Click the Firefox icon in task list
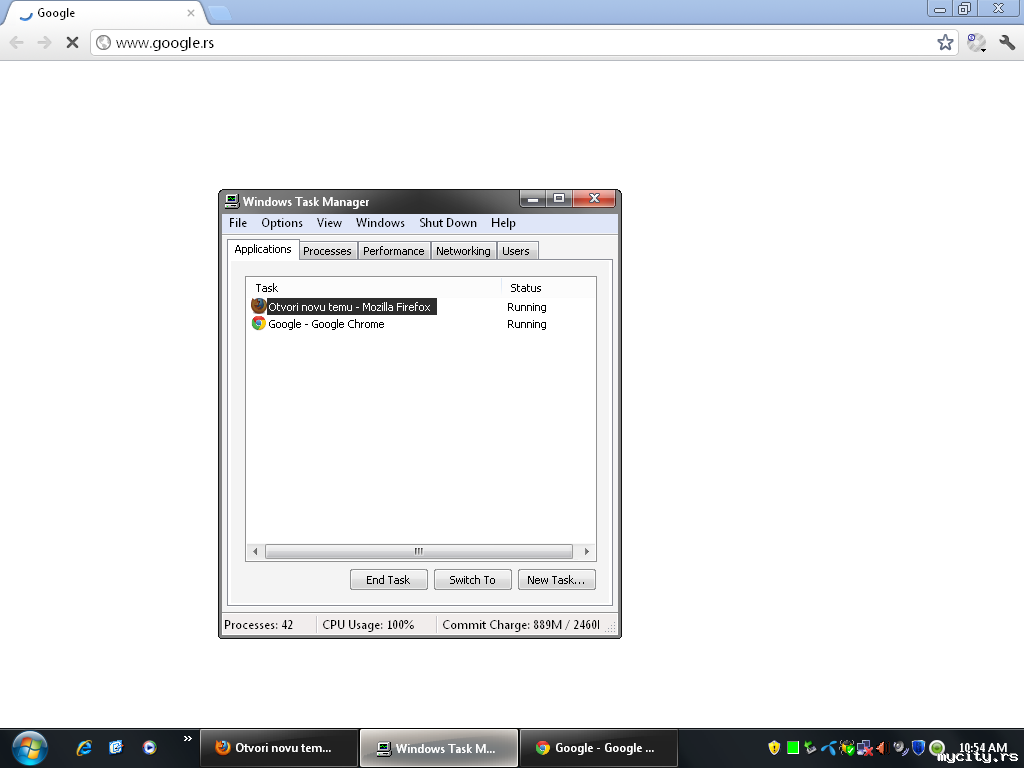Image resolution: width=1024 pixels, height=768 pixels. (259, 306)
